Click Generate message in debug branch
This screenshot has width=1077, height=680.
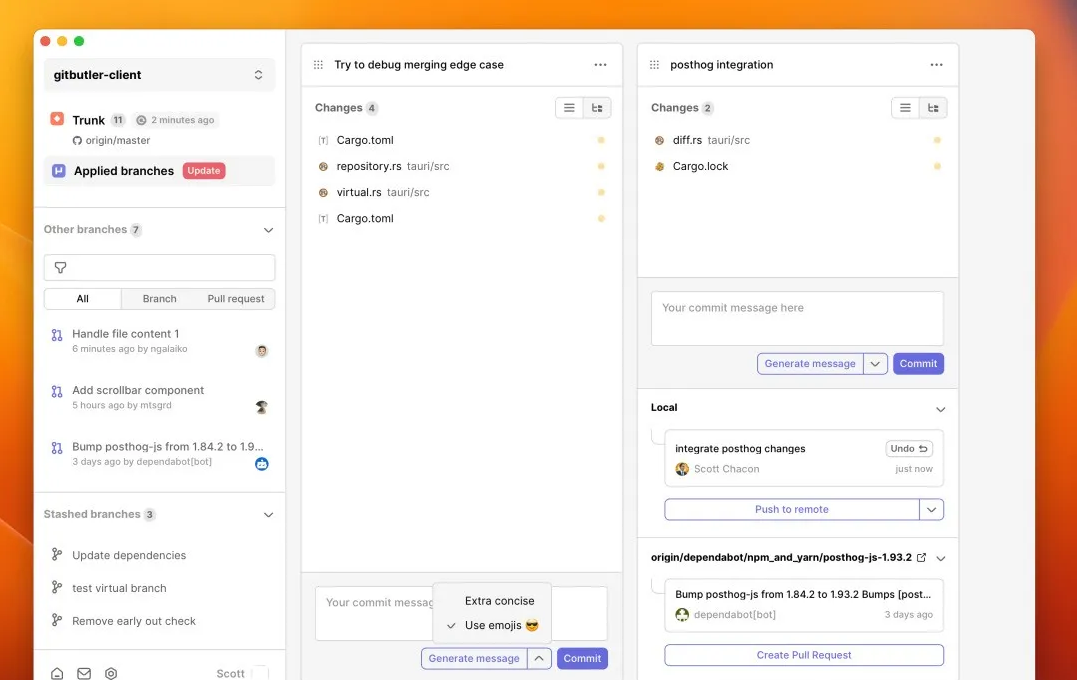(474, 658)
